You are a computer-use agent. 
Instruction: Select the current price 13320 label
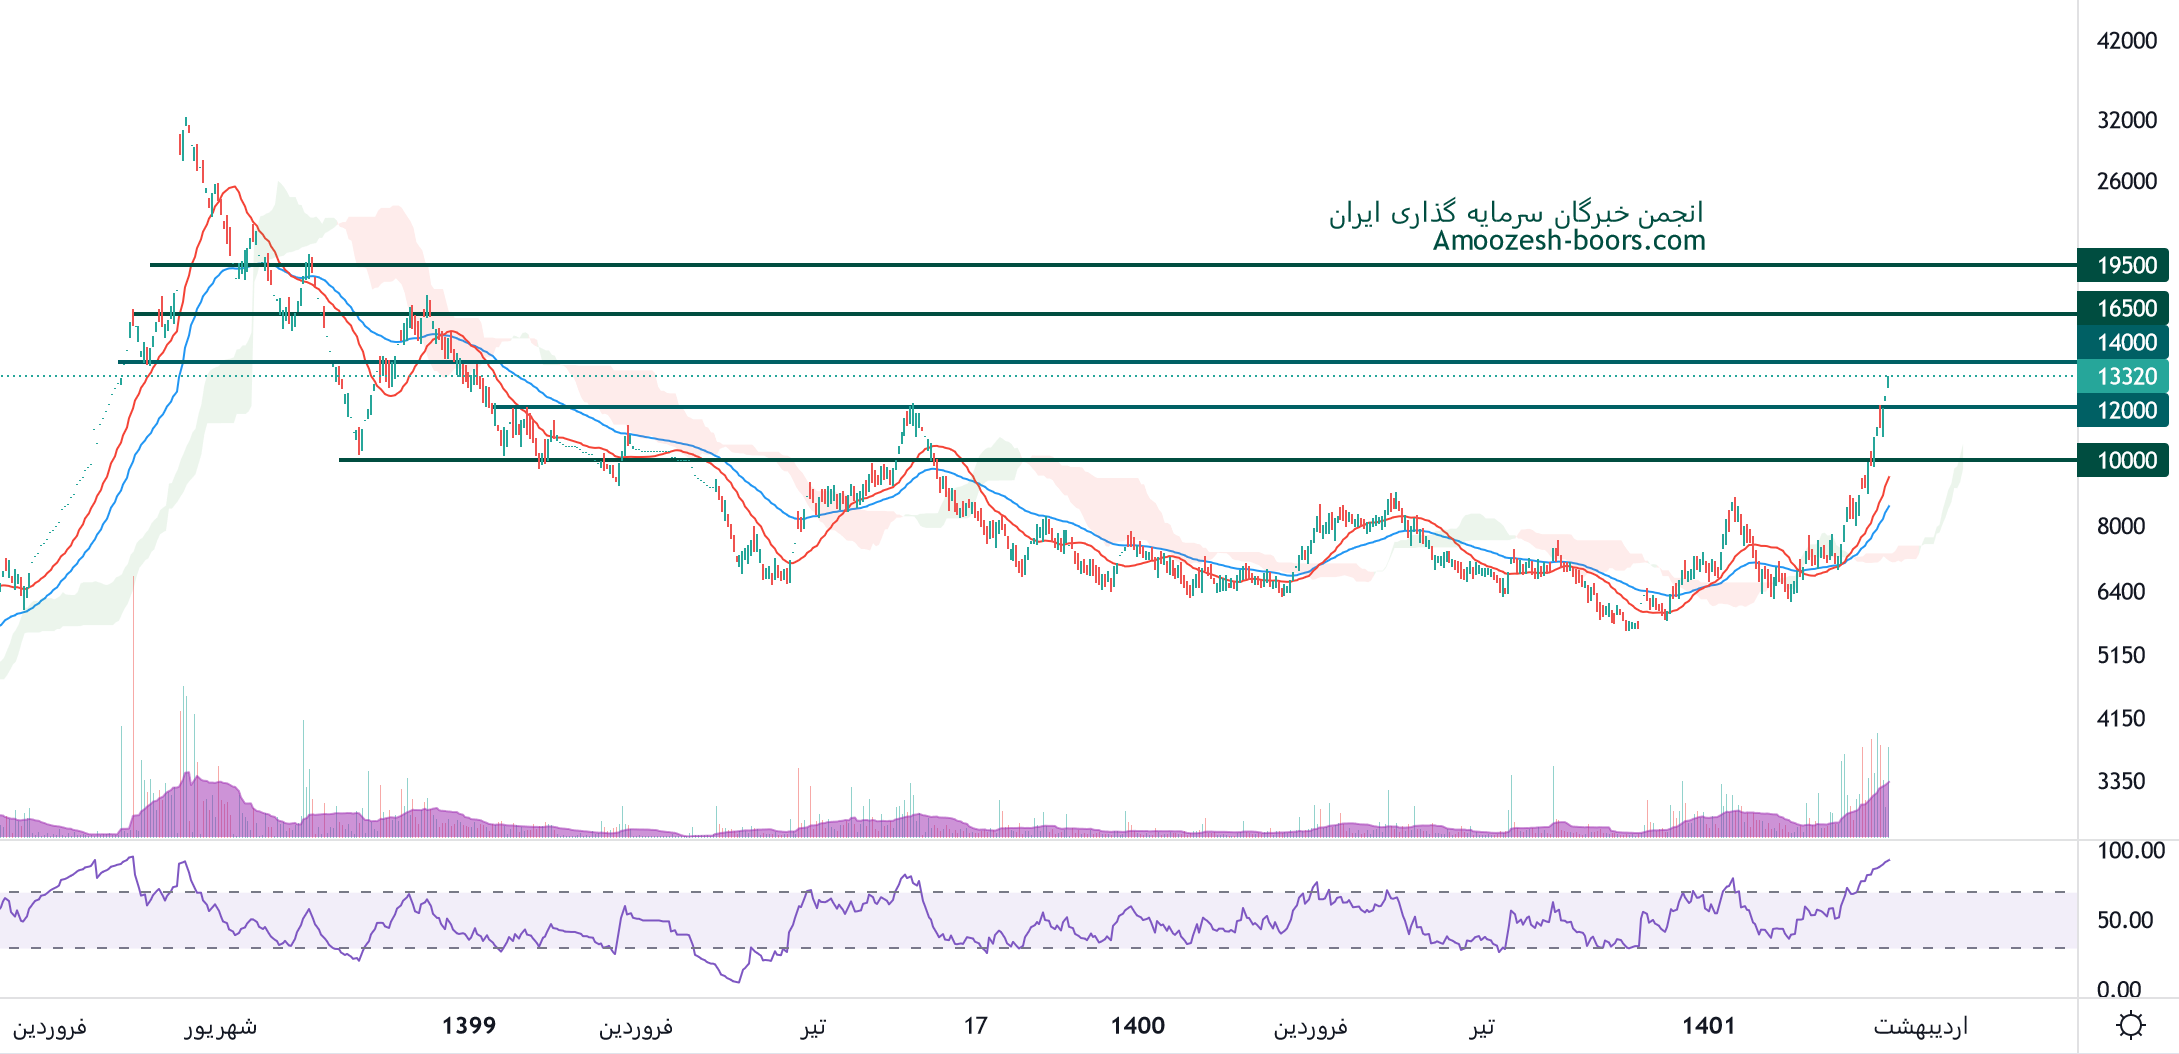(2125, 377)
